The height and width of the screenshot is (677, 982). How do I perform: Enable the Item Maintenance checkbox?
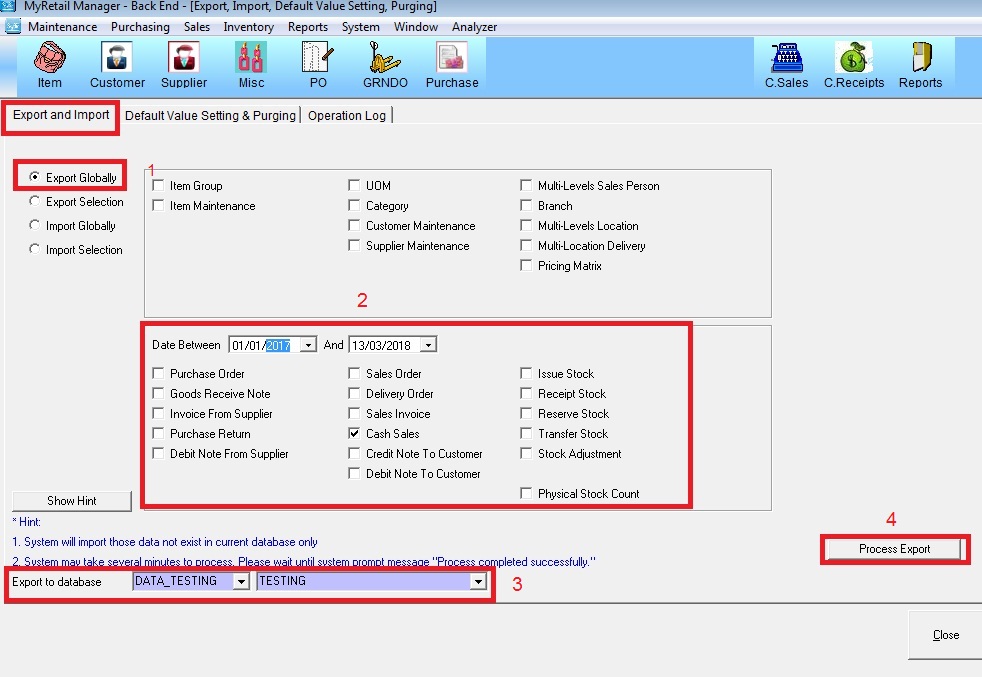159,206
